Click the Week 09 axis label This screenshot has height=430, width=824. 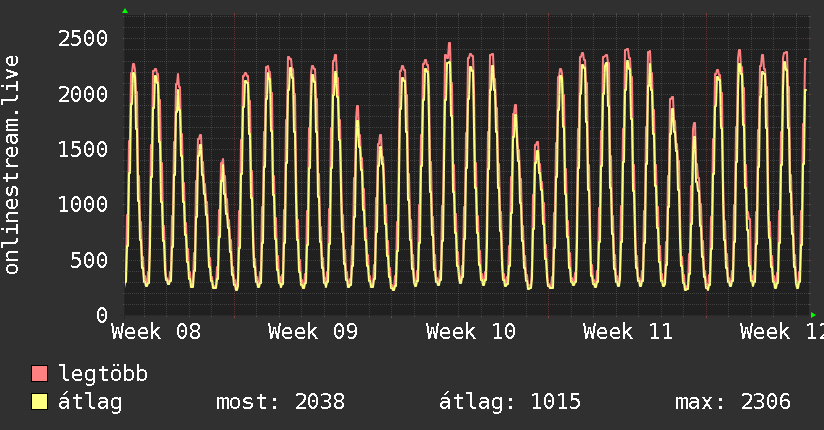313,332
